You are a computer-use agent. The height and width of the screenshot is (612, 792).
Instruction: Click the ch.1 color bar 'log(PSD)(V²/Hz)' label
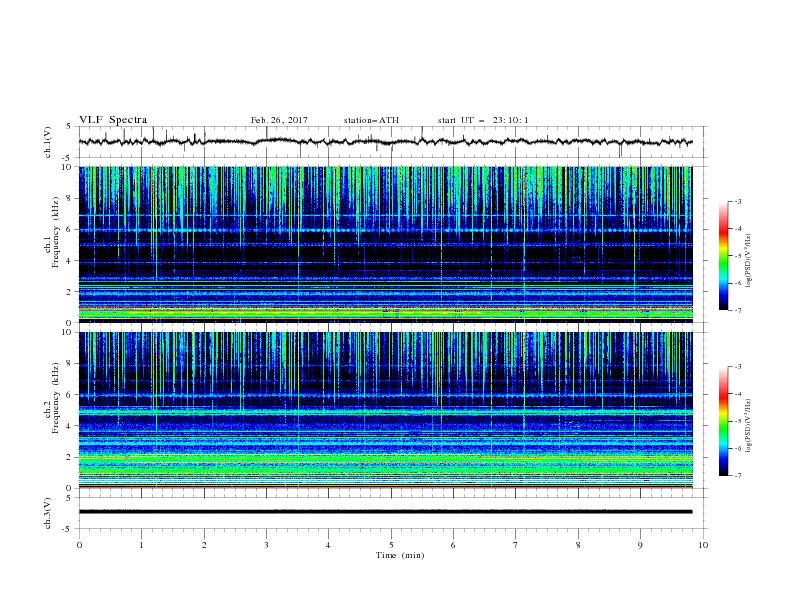click(x=749, y=261)
